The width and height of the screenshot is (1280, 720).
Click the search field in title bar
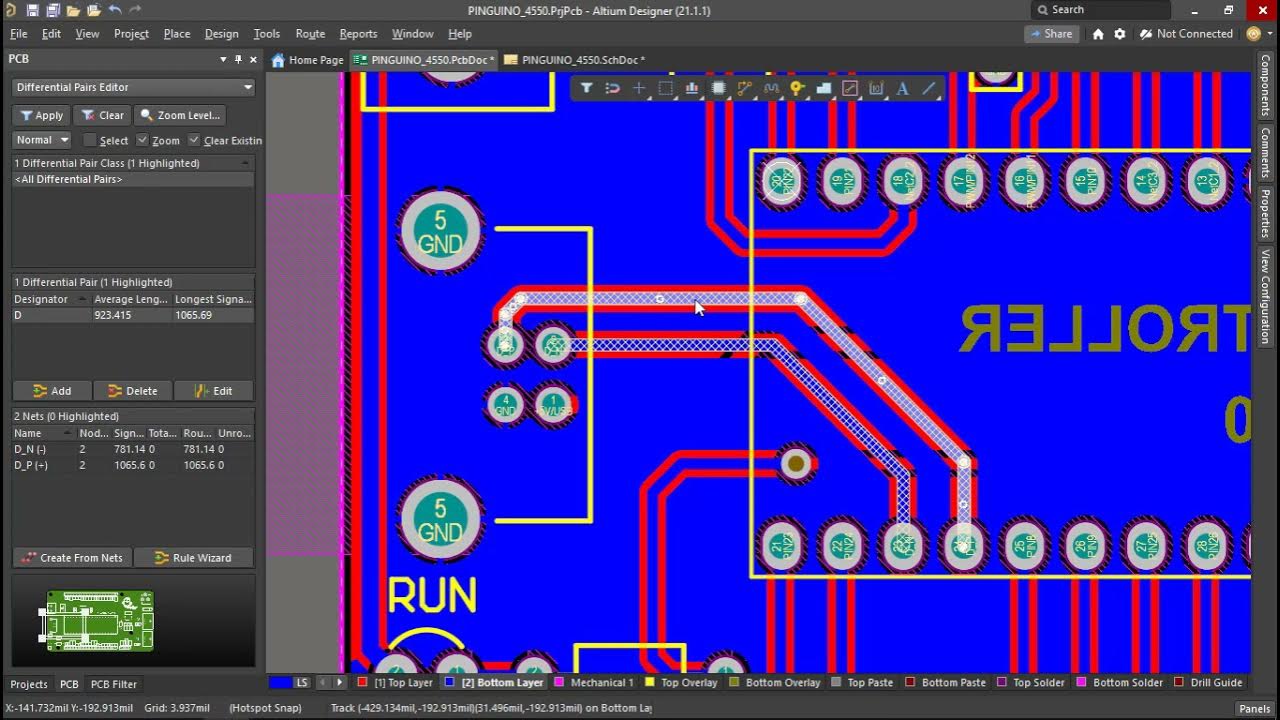1100,10
